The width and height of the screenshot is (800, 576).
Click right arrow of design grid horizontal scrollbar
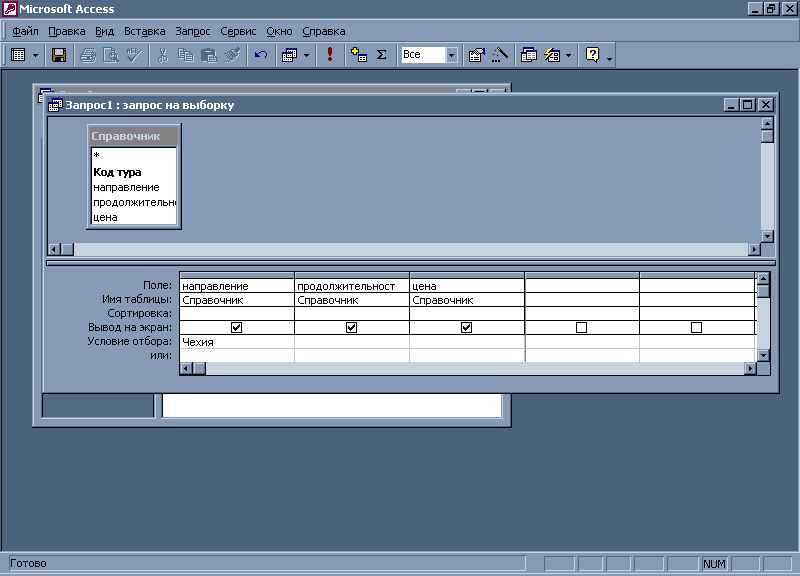[750, 368]
